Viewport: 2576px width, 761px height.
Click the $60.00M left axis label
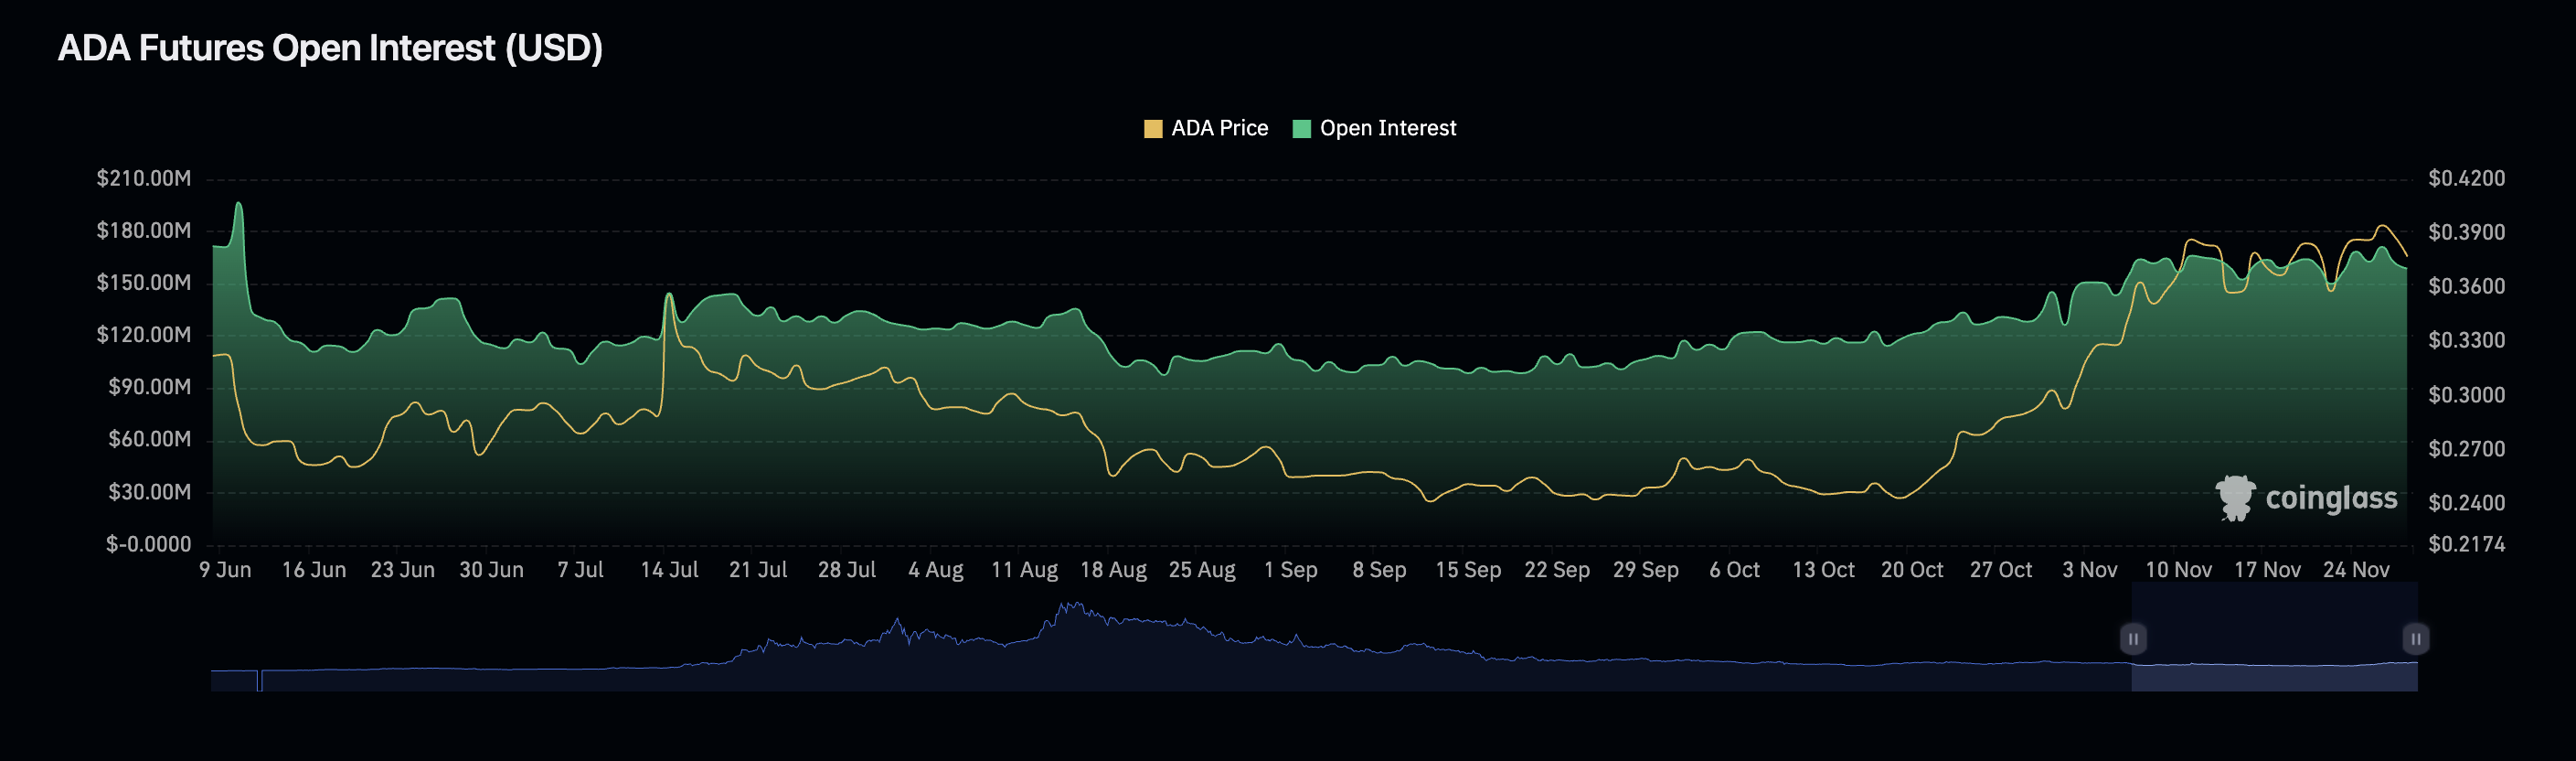tap(149, 439)
